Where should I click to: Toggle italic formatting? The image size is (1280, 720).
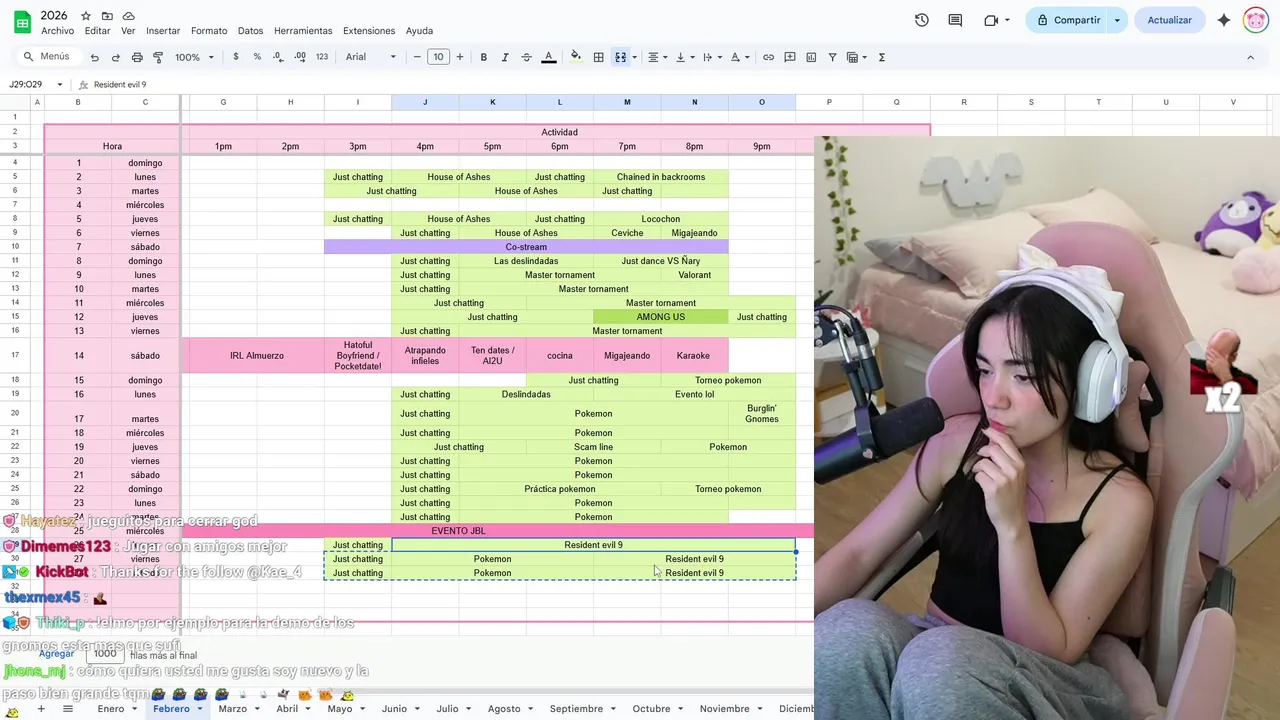(x=505, y=57)
